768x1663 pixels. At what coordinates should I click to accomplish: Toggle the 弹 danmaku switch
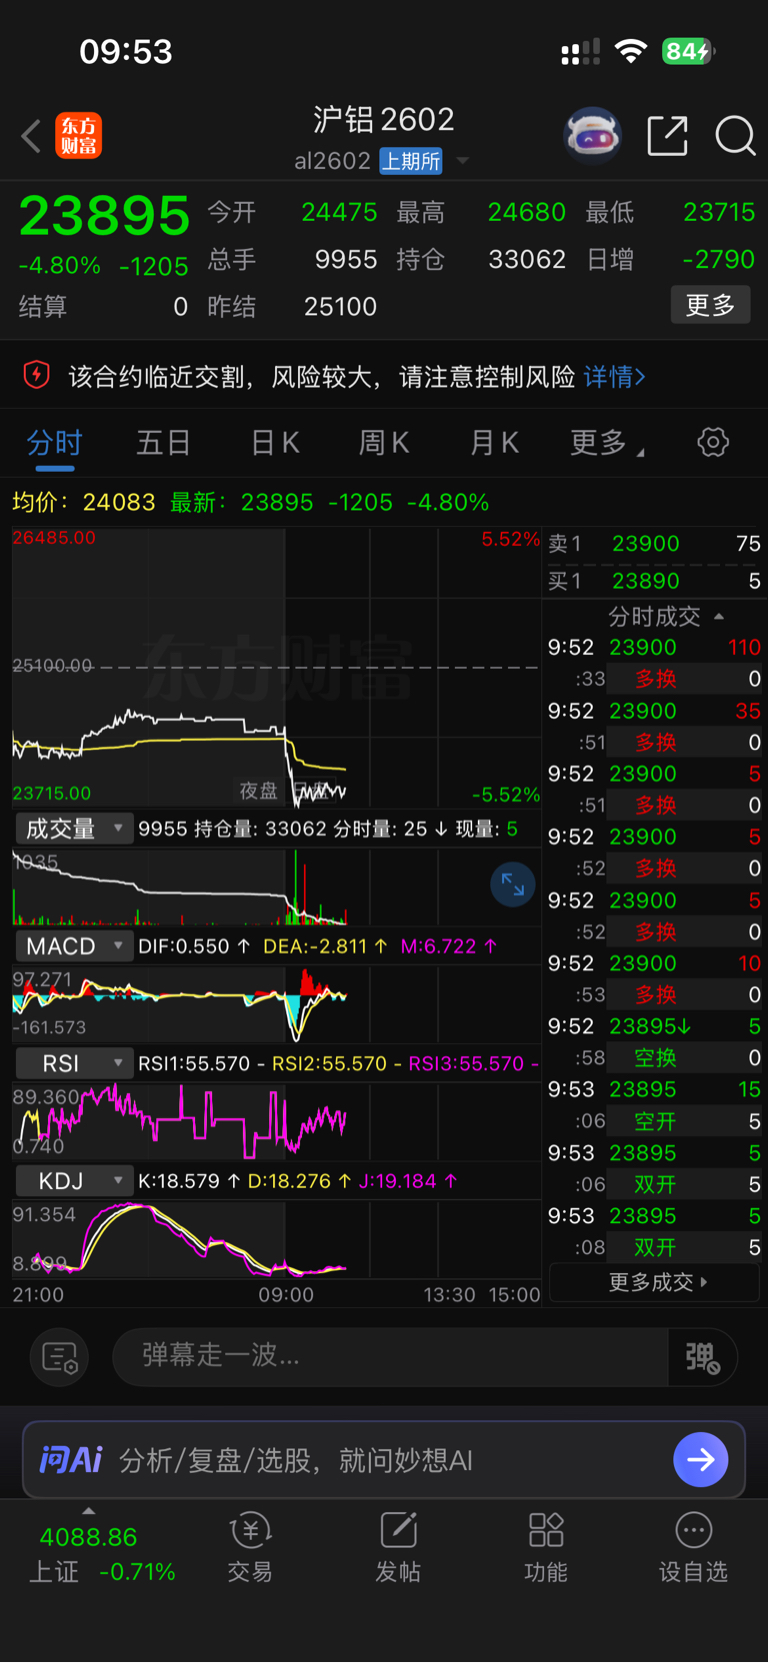pos(702,1357)
